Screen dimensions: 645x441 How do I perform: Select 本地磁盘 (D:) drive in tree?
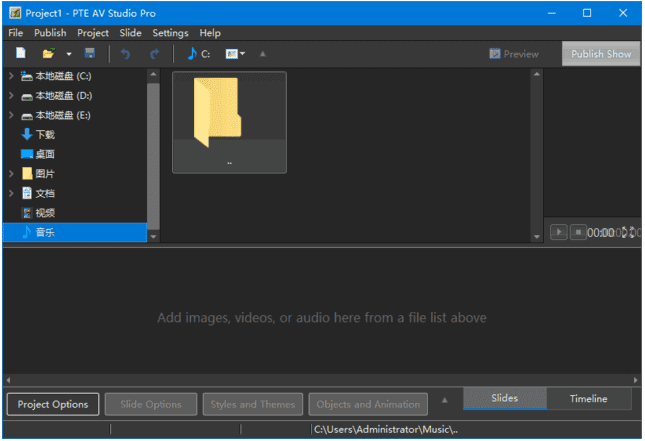(56, 96)
